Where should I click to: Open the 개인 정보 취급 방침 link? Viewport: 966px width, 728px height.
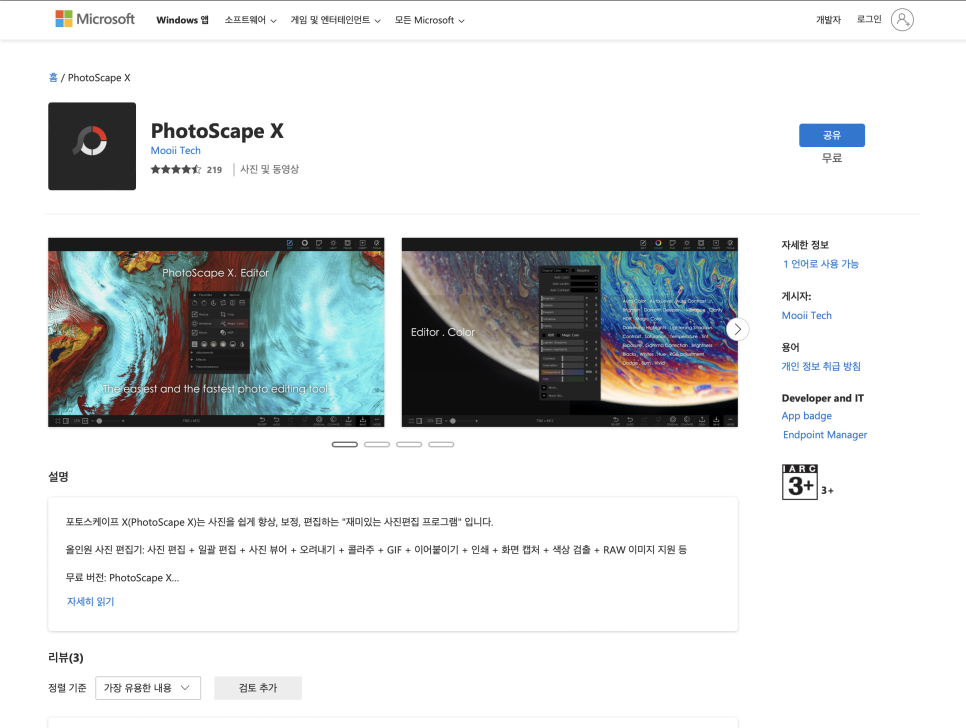tap(821, 366)
